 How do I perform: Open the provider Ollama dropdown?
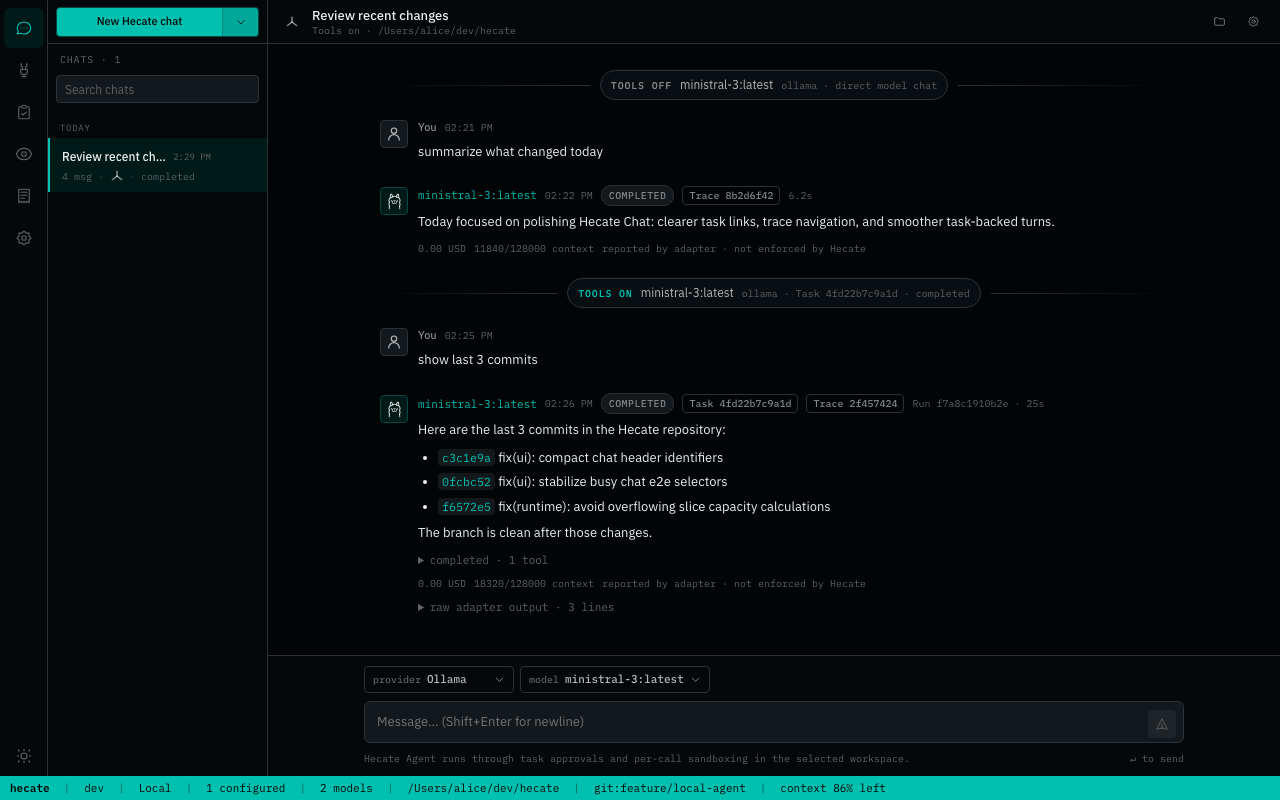pos(439,679)
